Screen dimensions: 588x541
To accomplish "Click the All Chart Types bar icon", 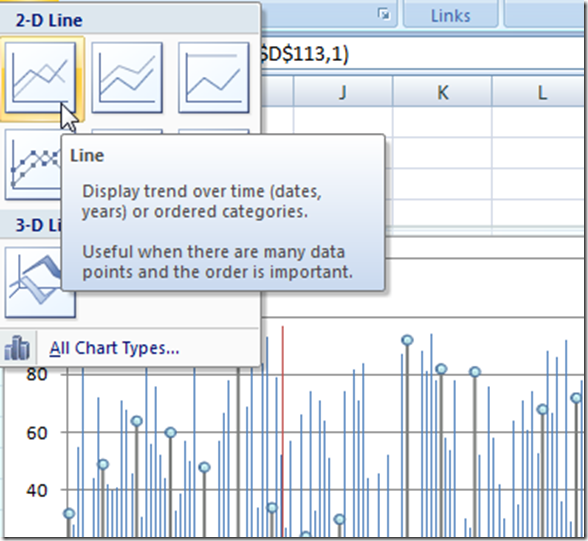I will pos(17,348).
